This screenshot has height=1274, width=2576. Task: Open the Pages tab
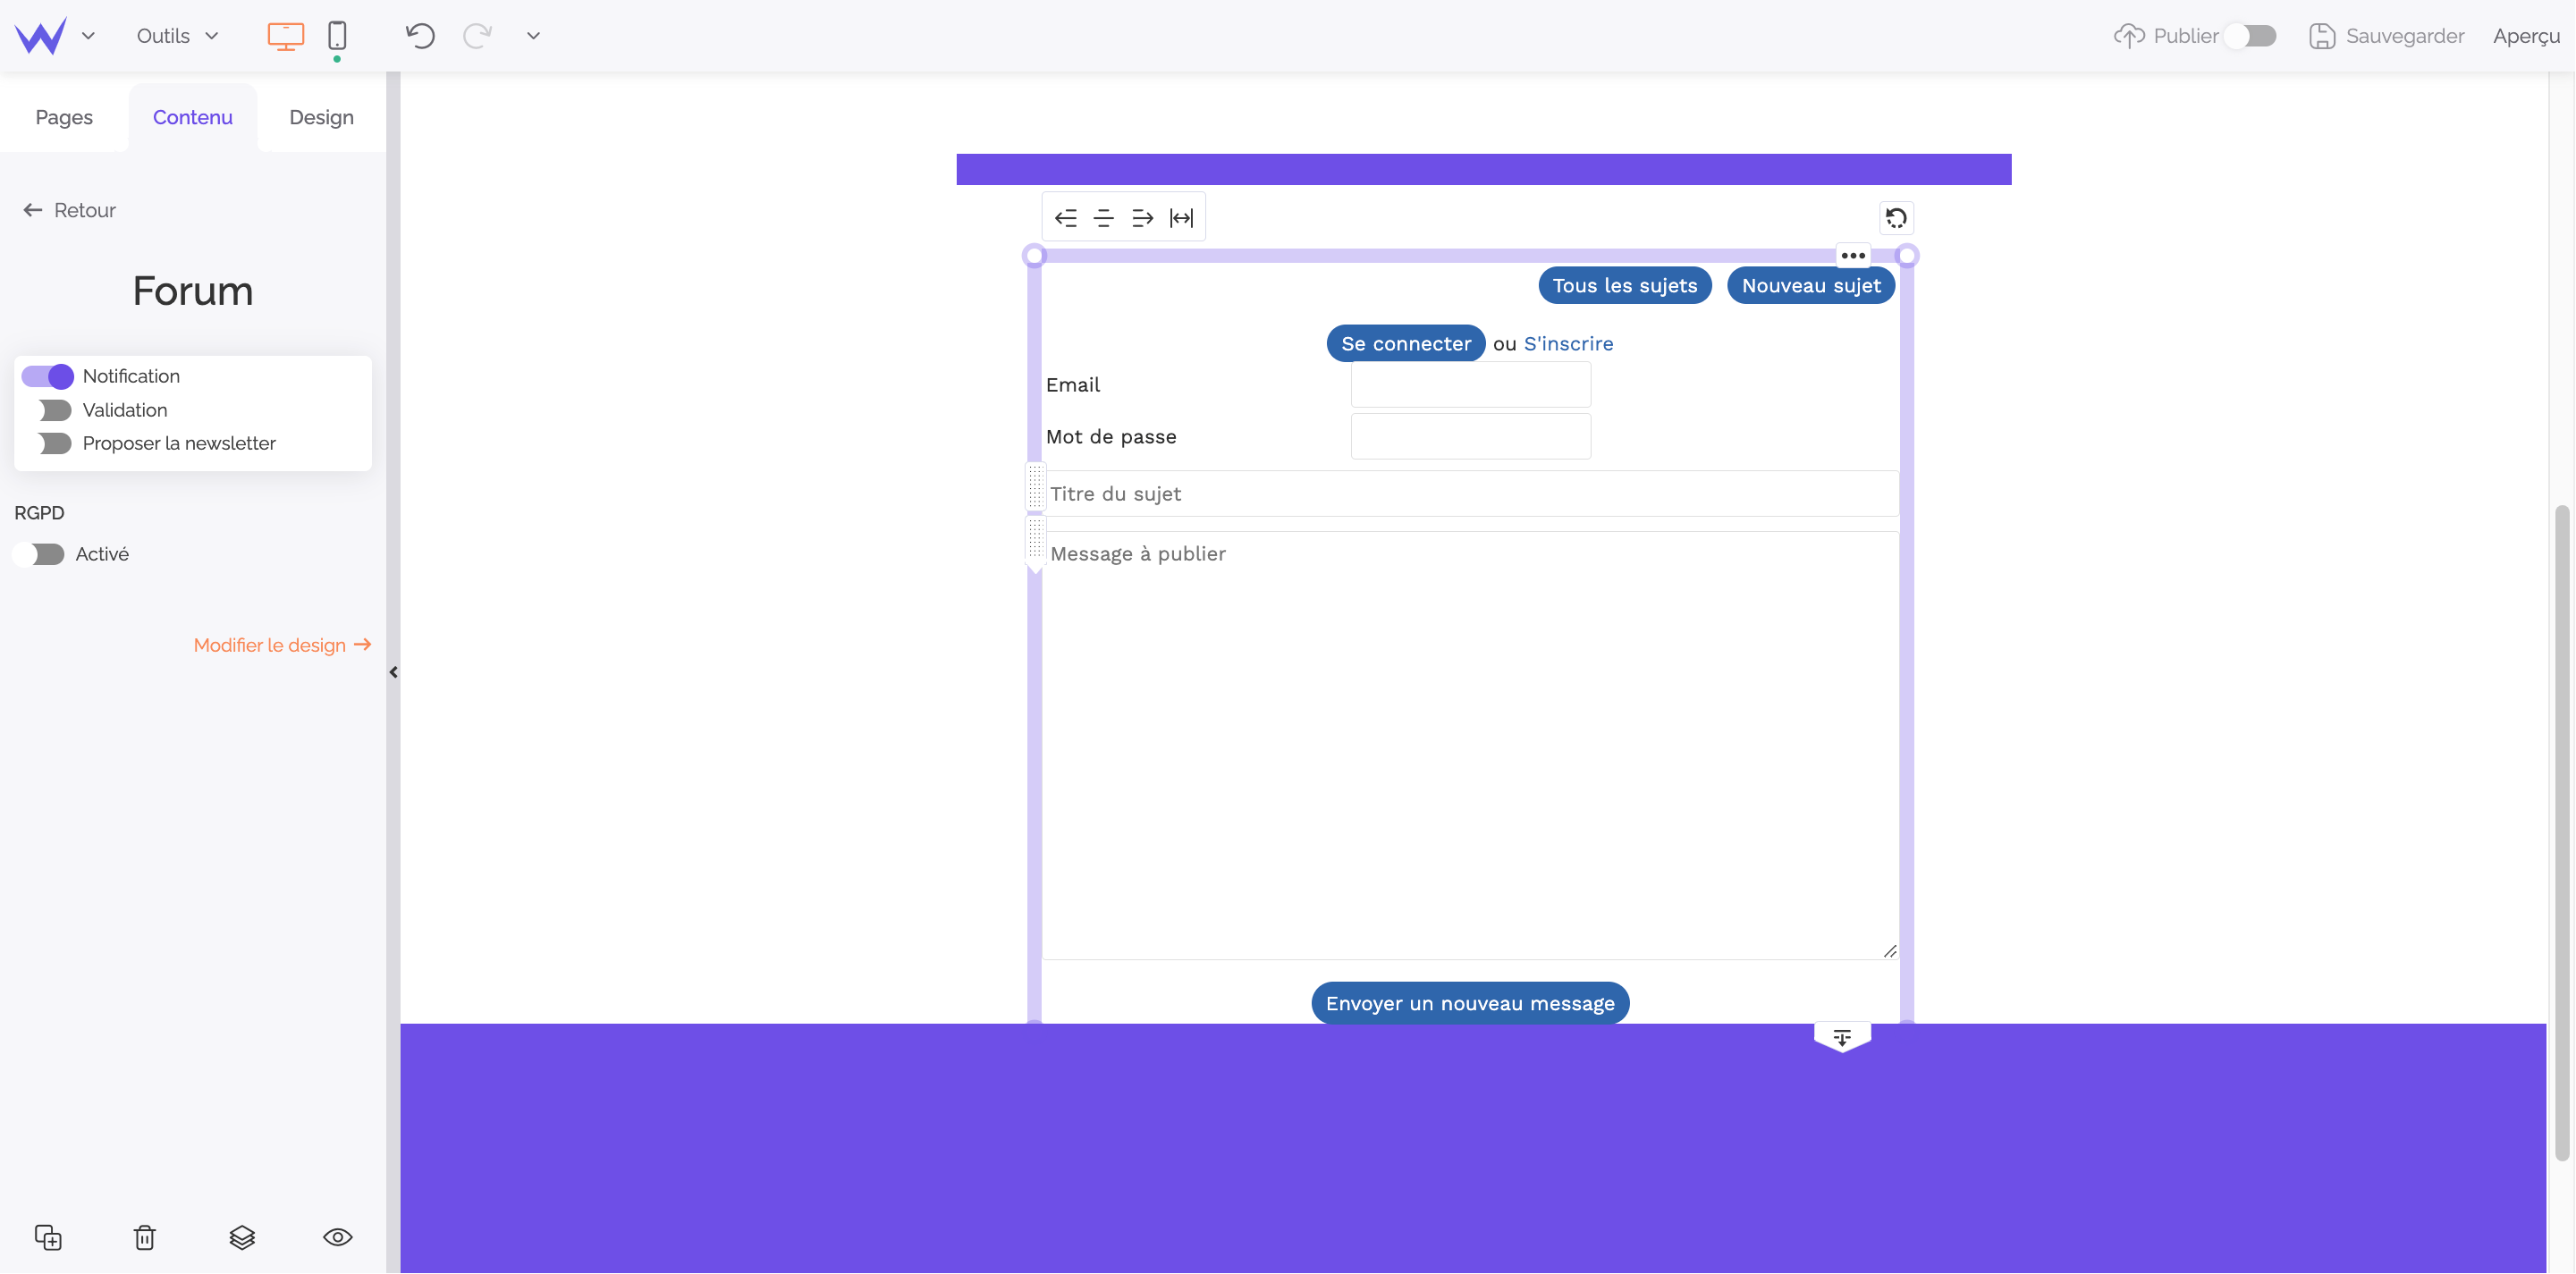click(64, 117)
